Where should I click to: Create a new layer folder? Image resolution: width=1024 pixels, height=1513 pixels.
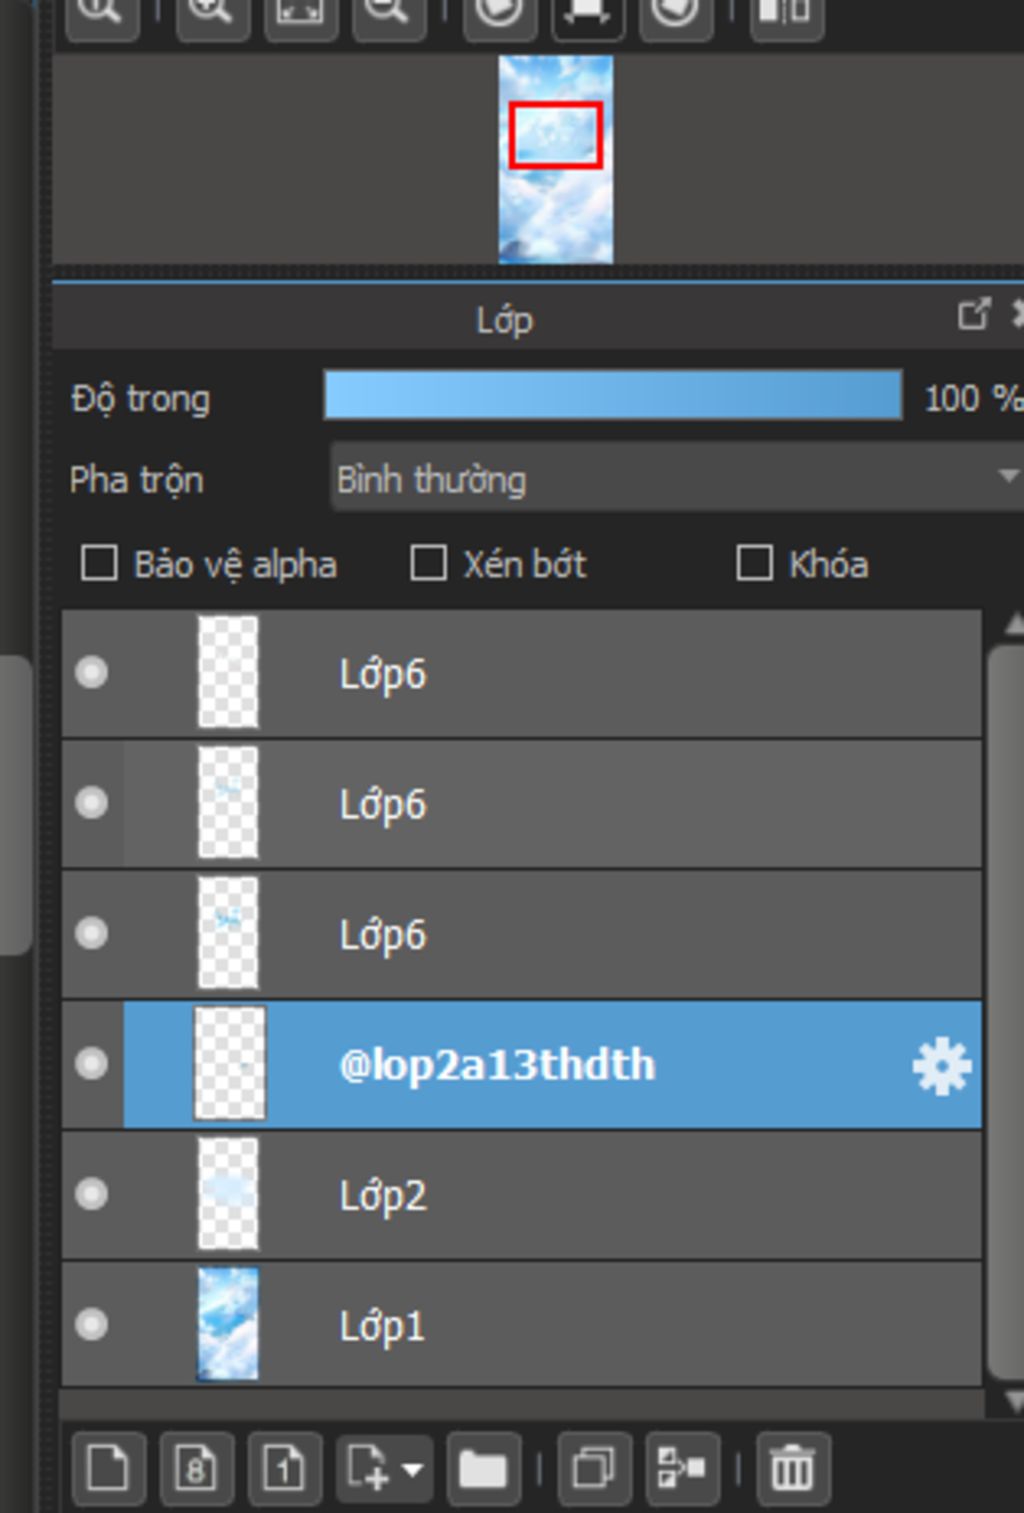click(482, 1469)
